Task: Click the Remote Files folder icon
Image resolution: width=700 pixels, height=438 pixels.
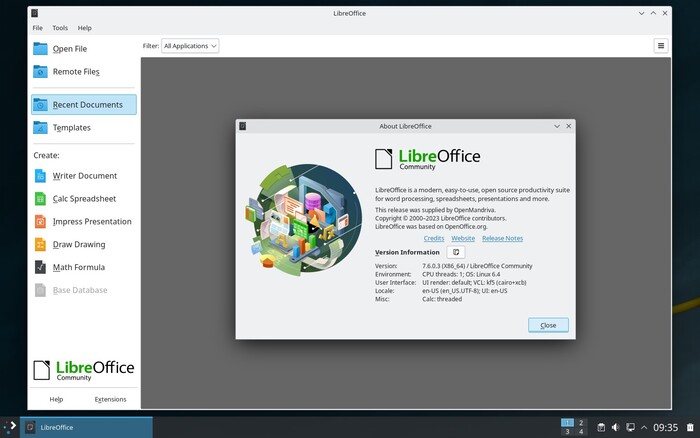Action: coord(40,71)
